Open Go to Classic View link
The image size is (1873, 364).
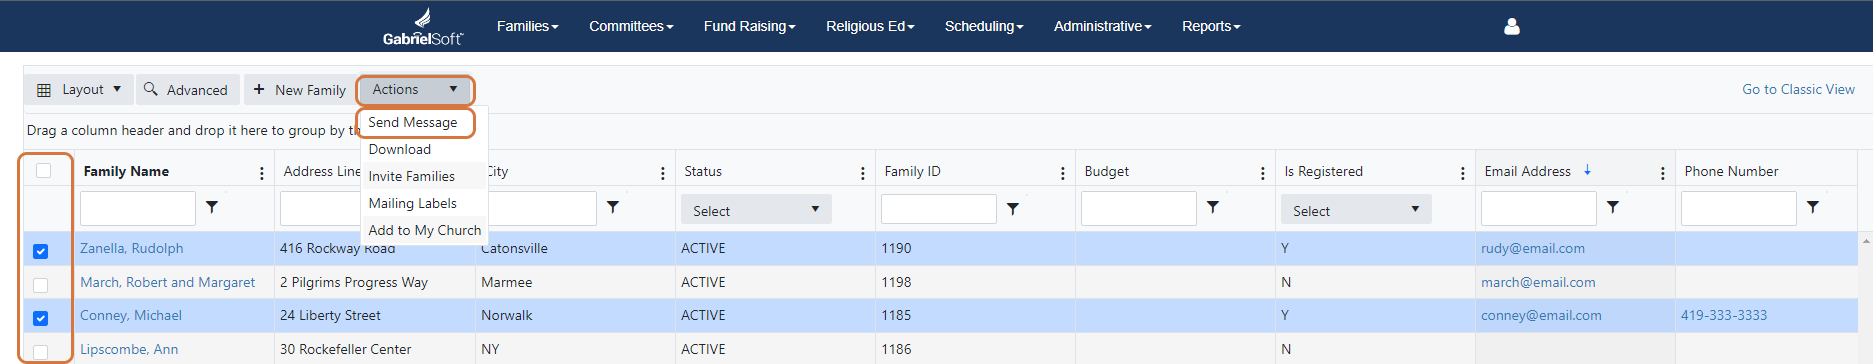(x=1798, y=89)
